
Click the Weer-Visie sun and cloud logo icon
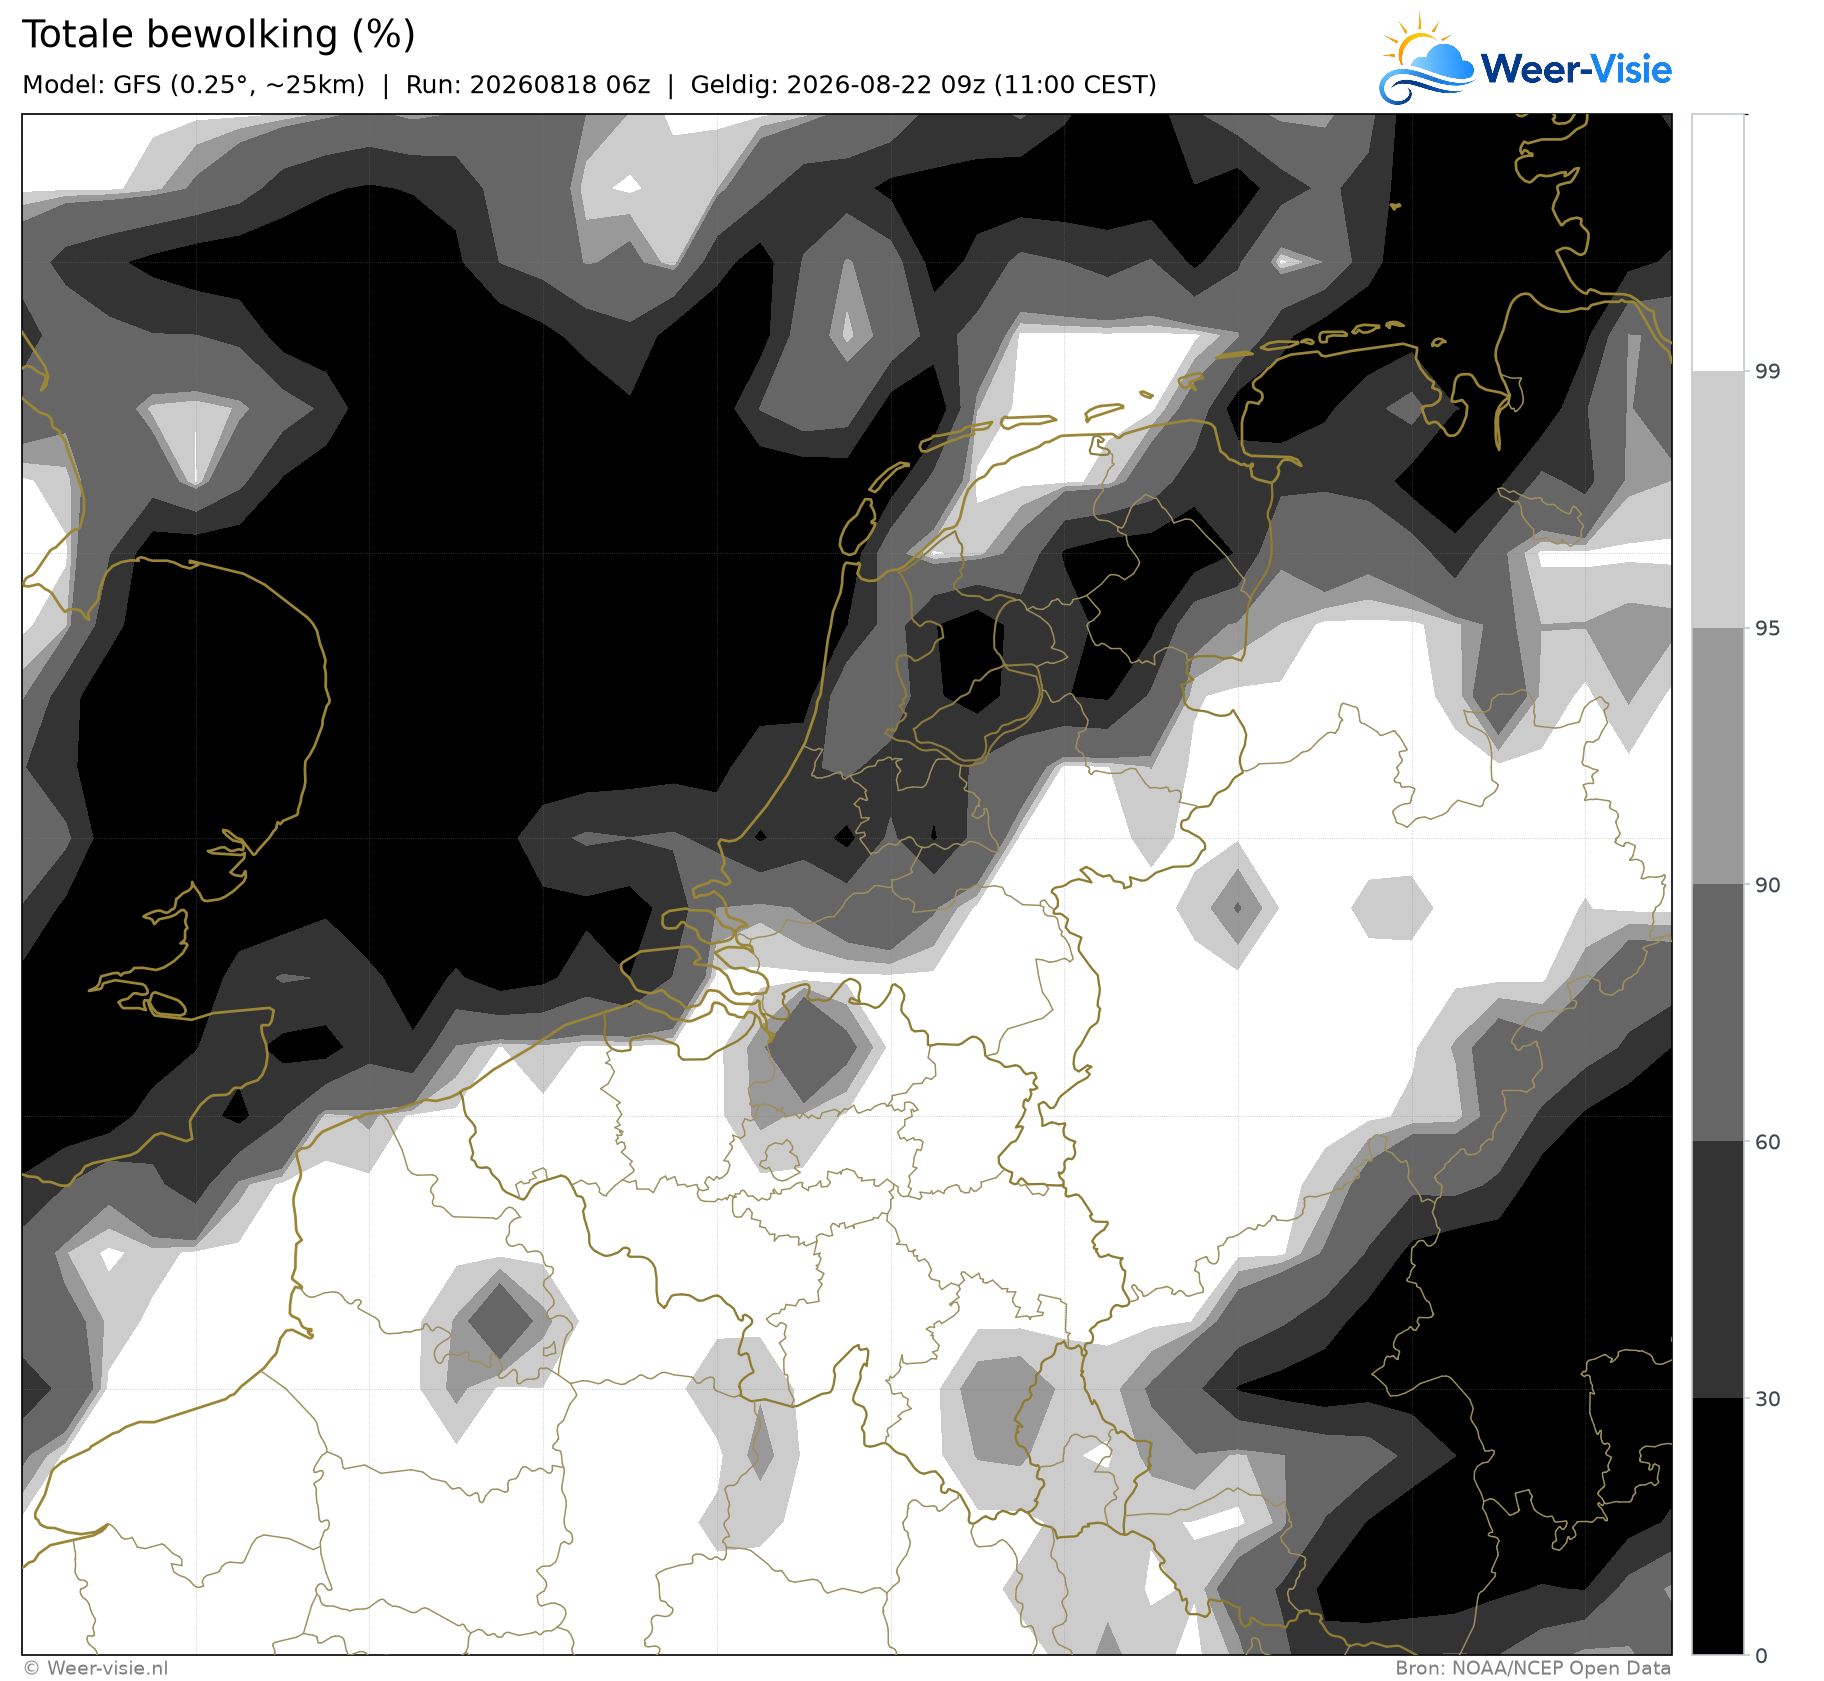[x=1426, y=59]
